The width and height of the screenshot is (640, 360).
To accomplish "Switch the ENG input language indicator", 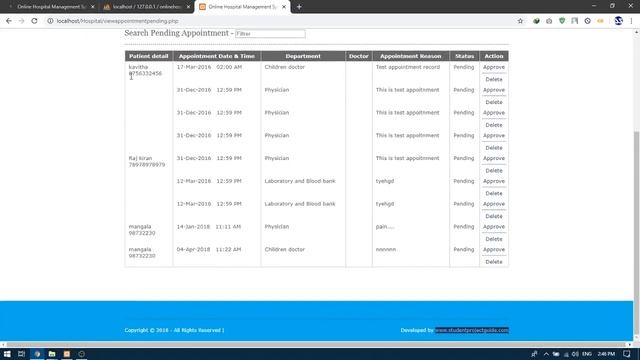I will 587,354.
